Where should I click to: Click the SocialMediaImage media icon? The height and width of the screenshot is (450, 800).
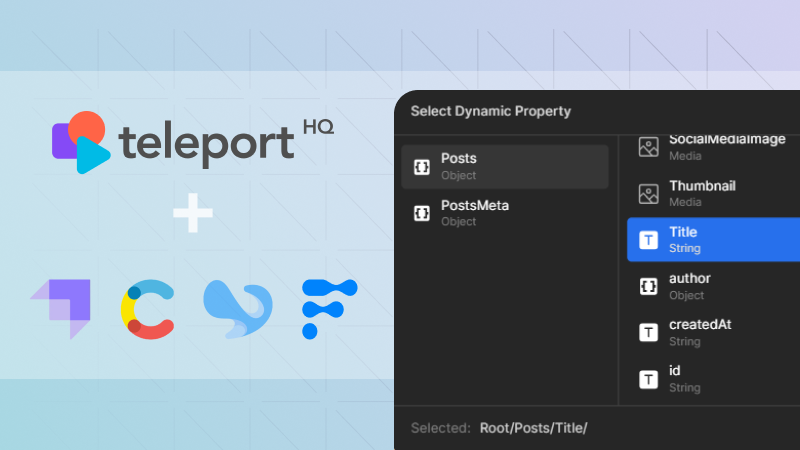648,147
